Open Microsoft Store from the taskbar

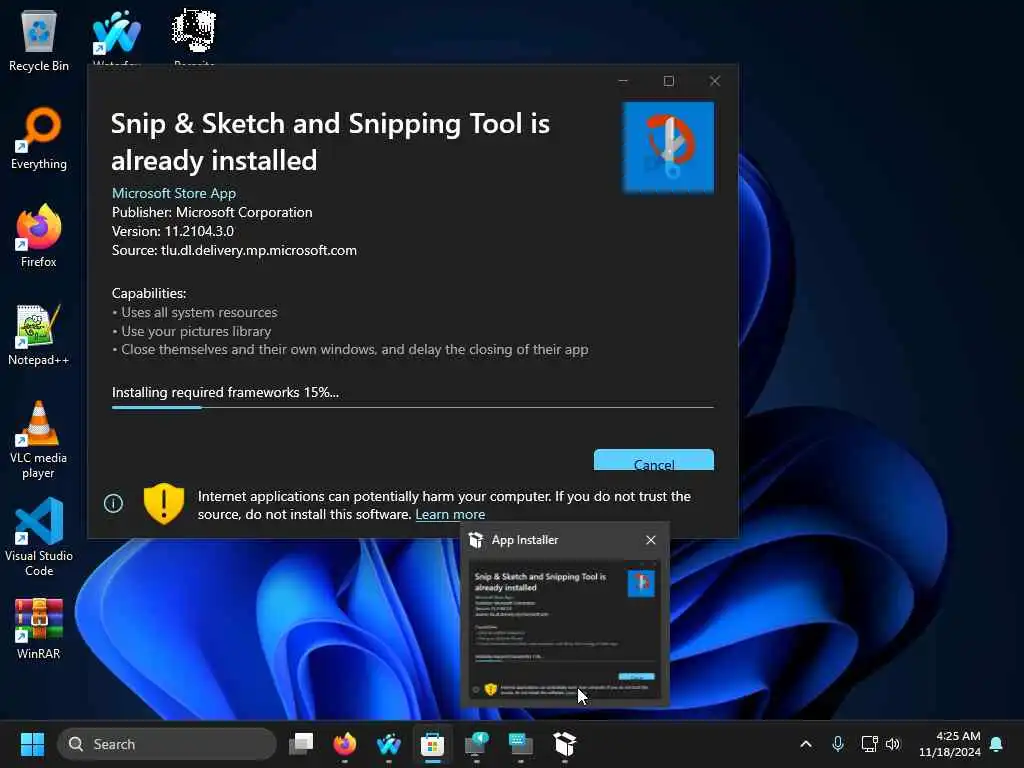pos(432,744)
